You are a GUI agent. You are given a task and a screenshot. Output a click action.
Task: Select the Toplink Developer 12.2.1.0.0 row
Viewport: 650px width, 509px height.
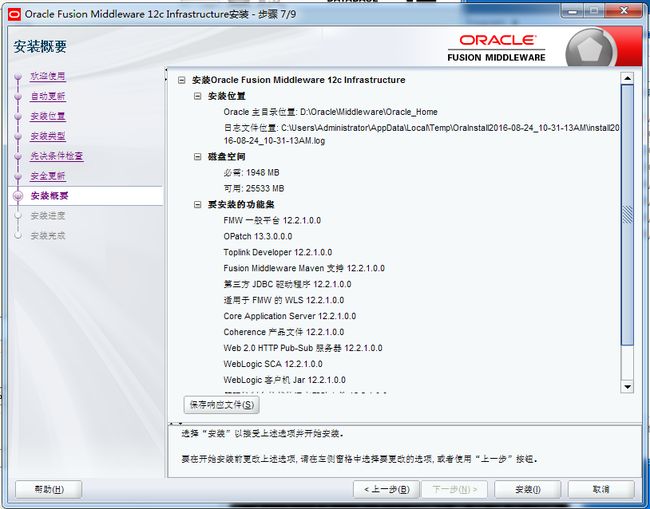click(278, 252)
